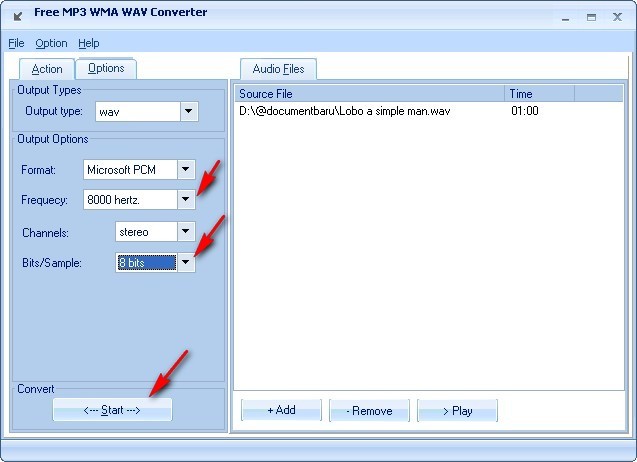Open the Option menu

[51, 43]
